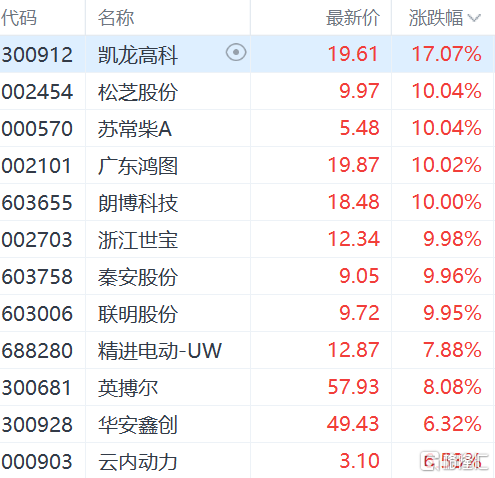This screenshot has width=495, height=478.
Task: Select stock code 300681
Action: click(36, 388)
